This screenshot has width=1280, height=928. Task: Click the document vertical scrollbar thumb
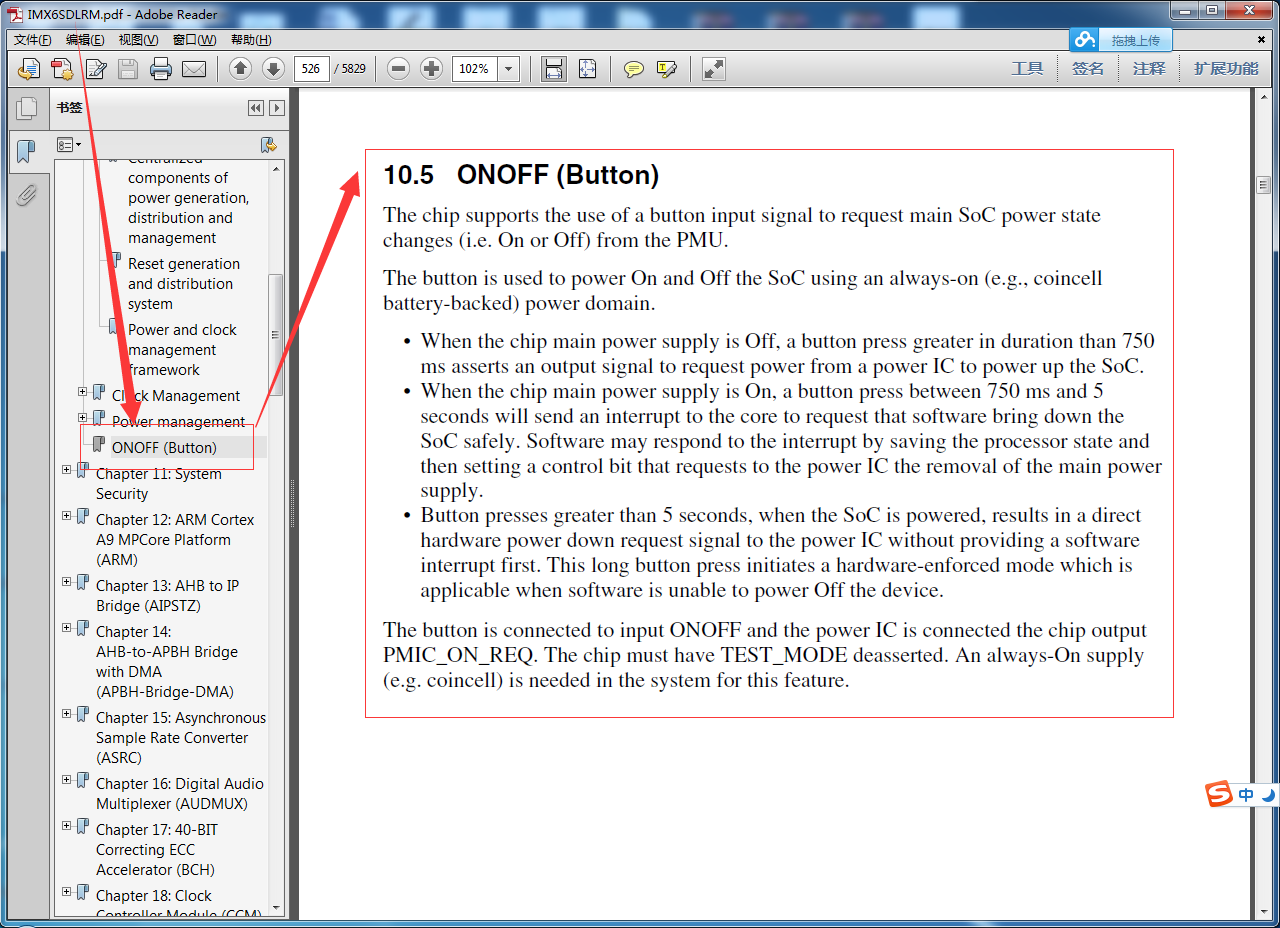tap(1264, 185)
